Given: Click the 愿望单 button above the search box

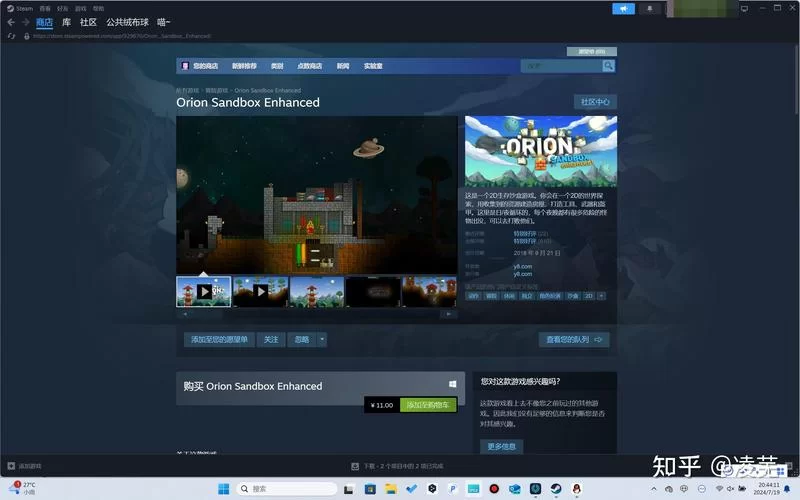Looking at the screenshot, I should tap(592, 52).
